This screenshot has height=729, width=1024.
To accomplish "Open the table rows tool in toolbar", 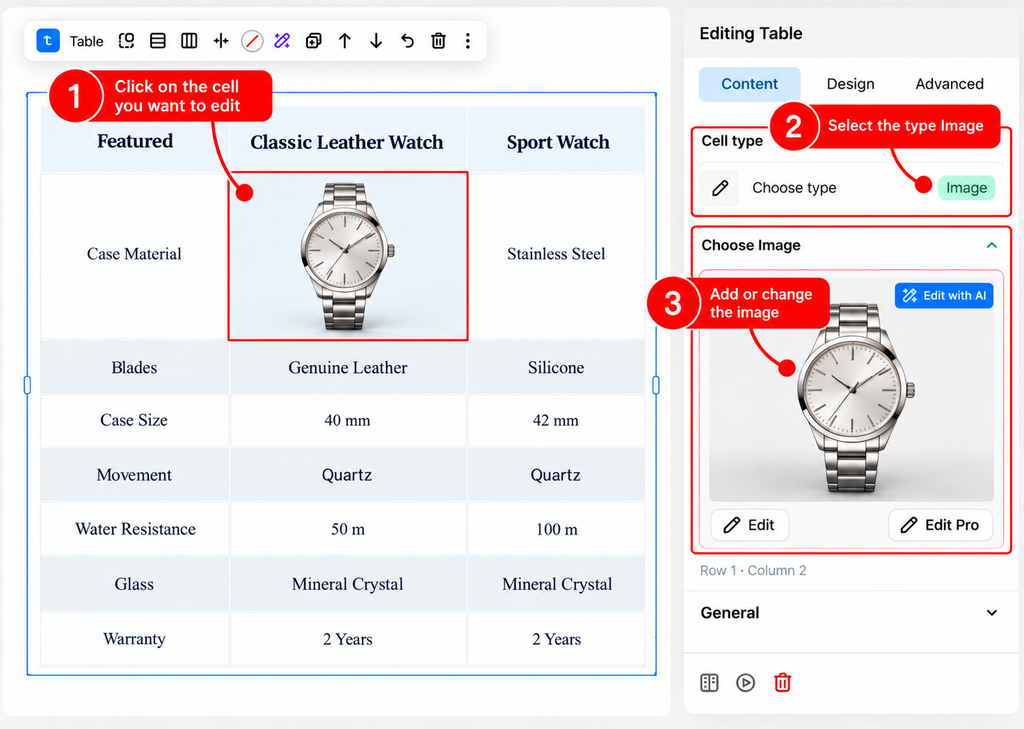I will pyautogui.click(x=157, y=41).
